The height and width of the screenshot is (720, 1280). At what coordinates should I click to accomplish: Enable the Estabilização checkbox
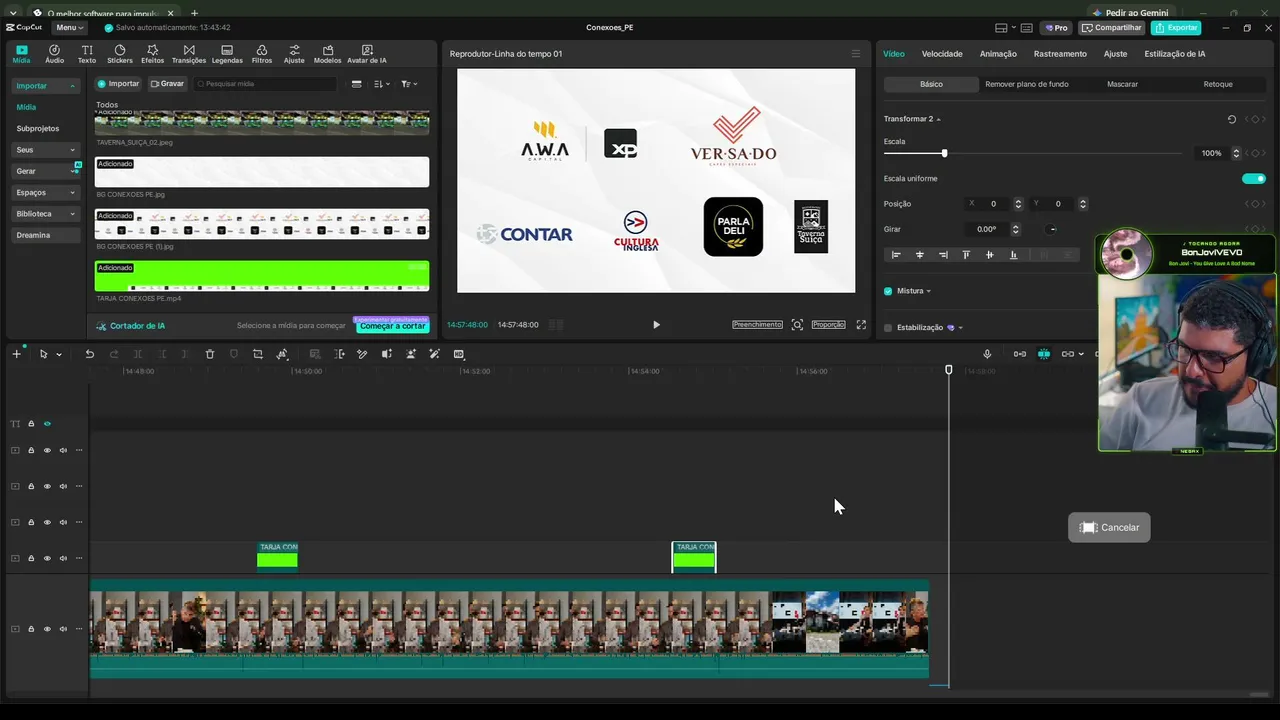[888, 328]
